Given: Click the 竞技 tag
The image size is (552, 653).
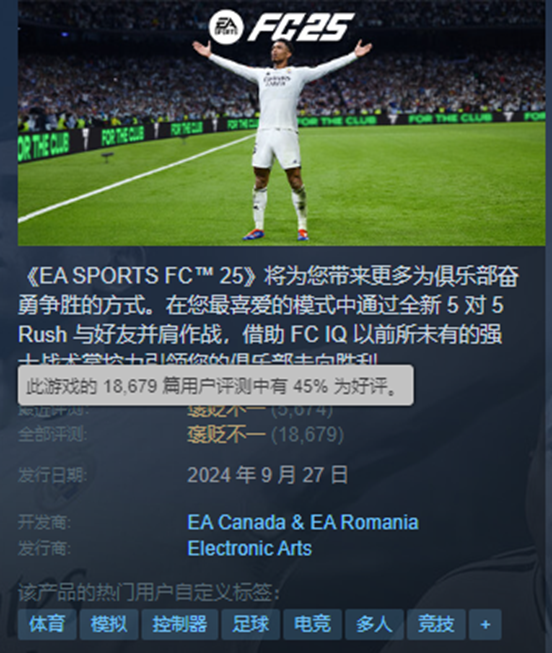Looking at the screenshot, I should [x=436, y=624].
